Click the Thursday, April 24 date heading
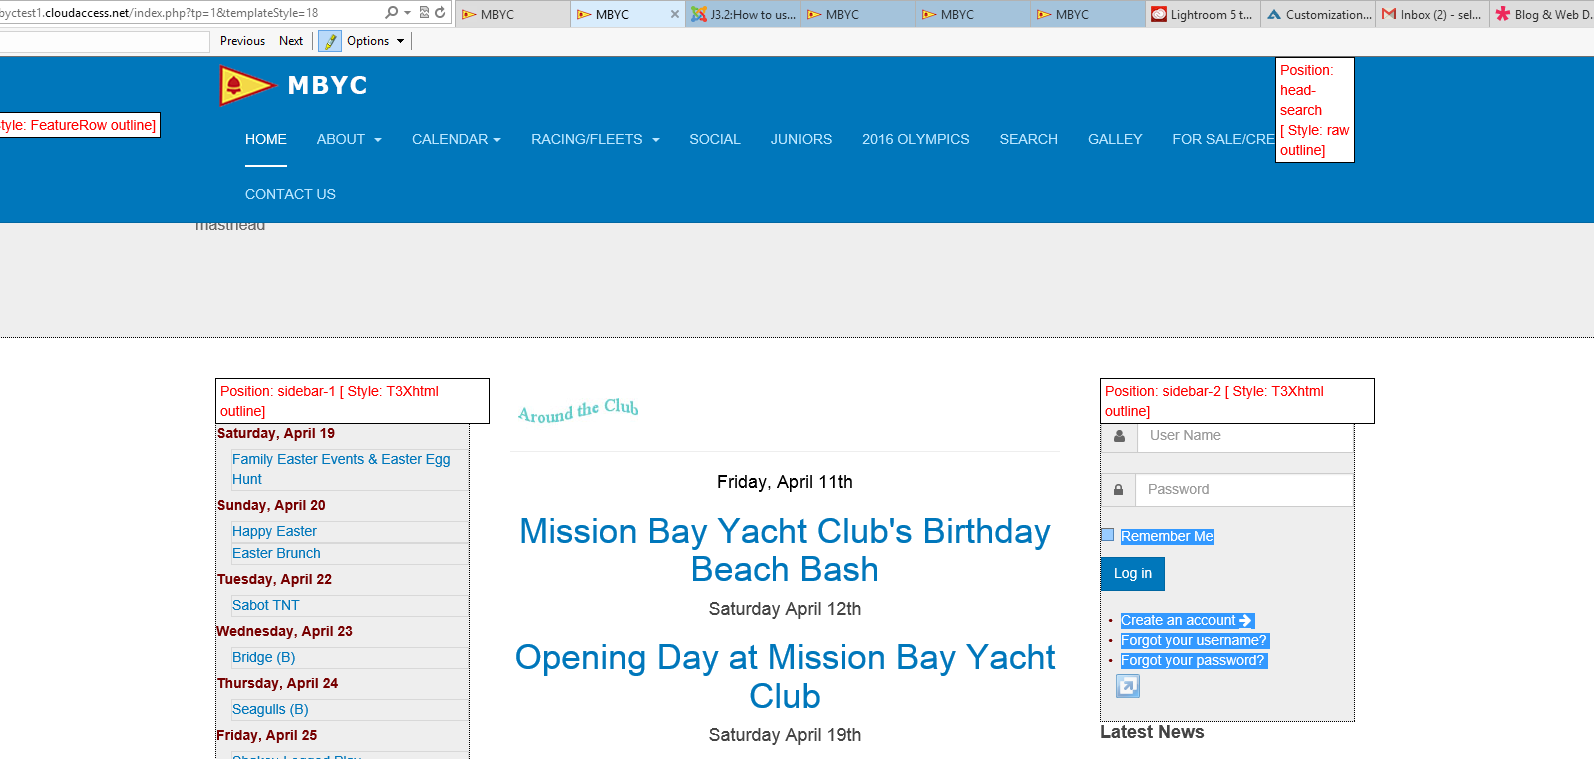 point(278,683)
